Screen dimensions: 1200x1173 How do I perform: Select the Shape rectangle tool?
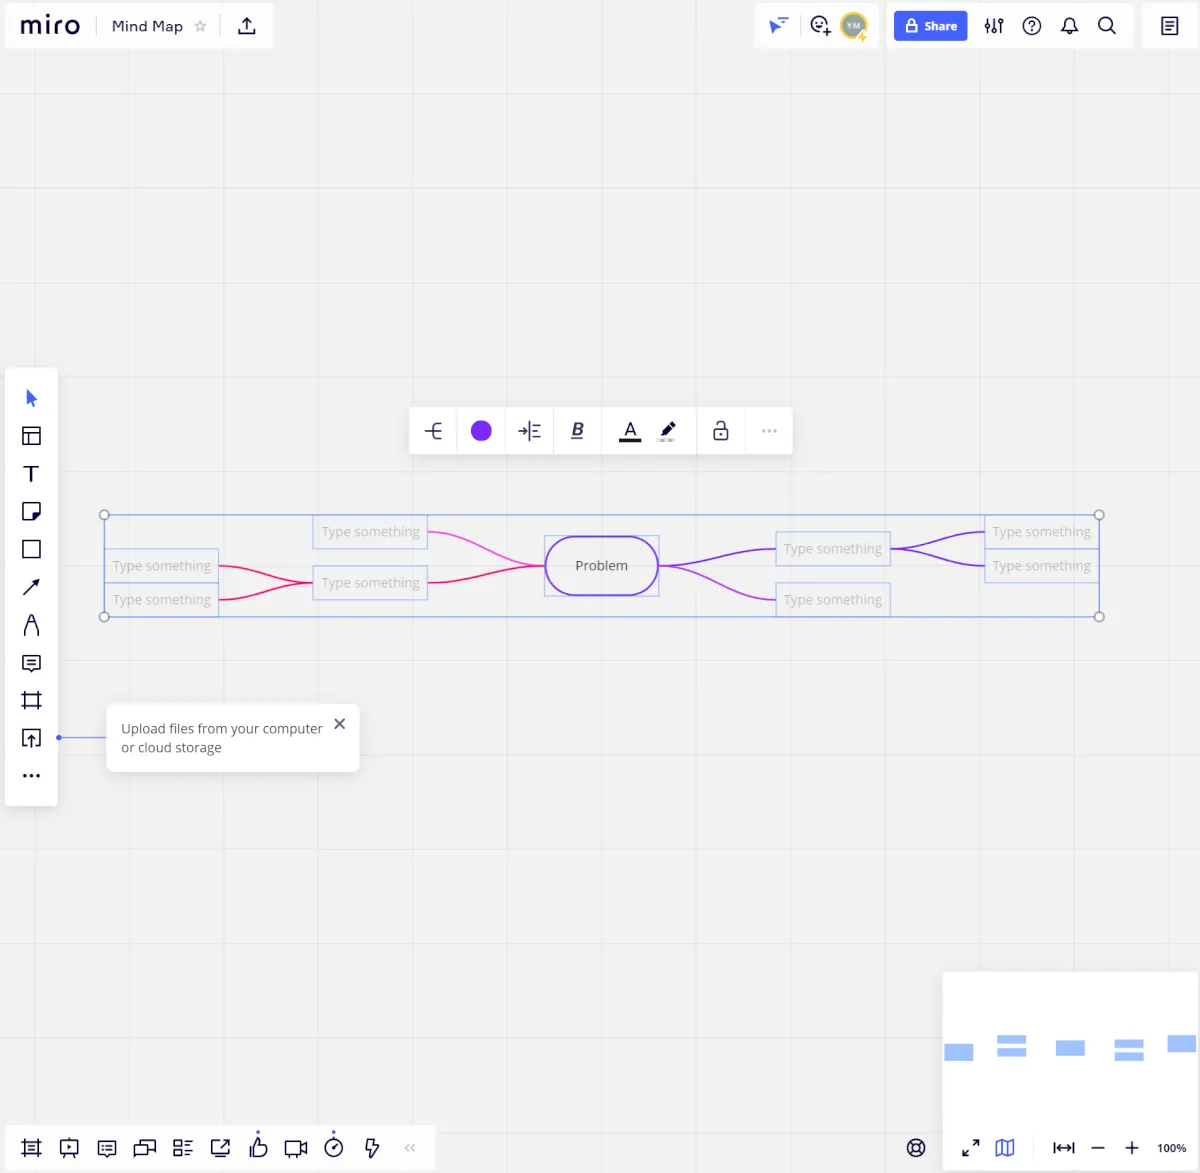(x=31, y=549)
